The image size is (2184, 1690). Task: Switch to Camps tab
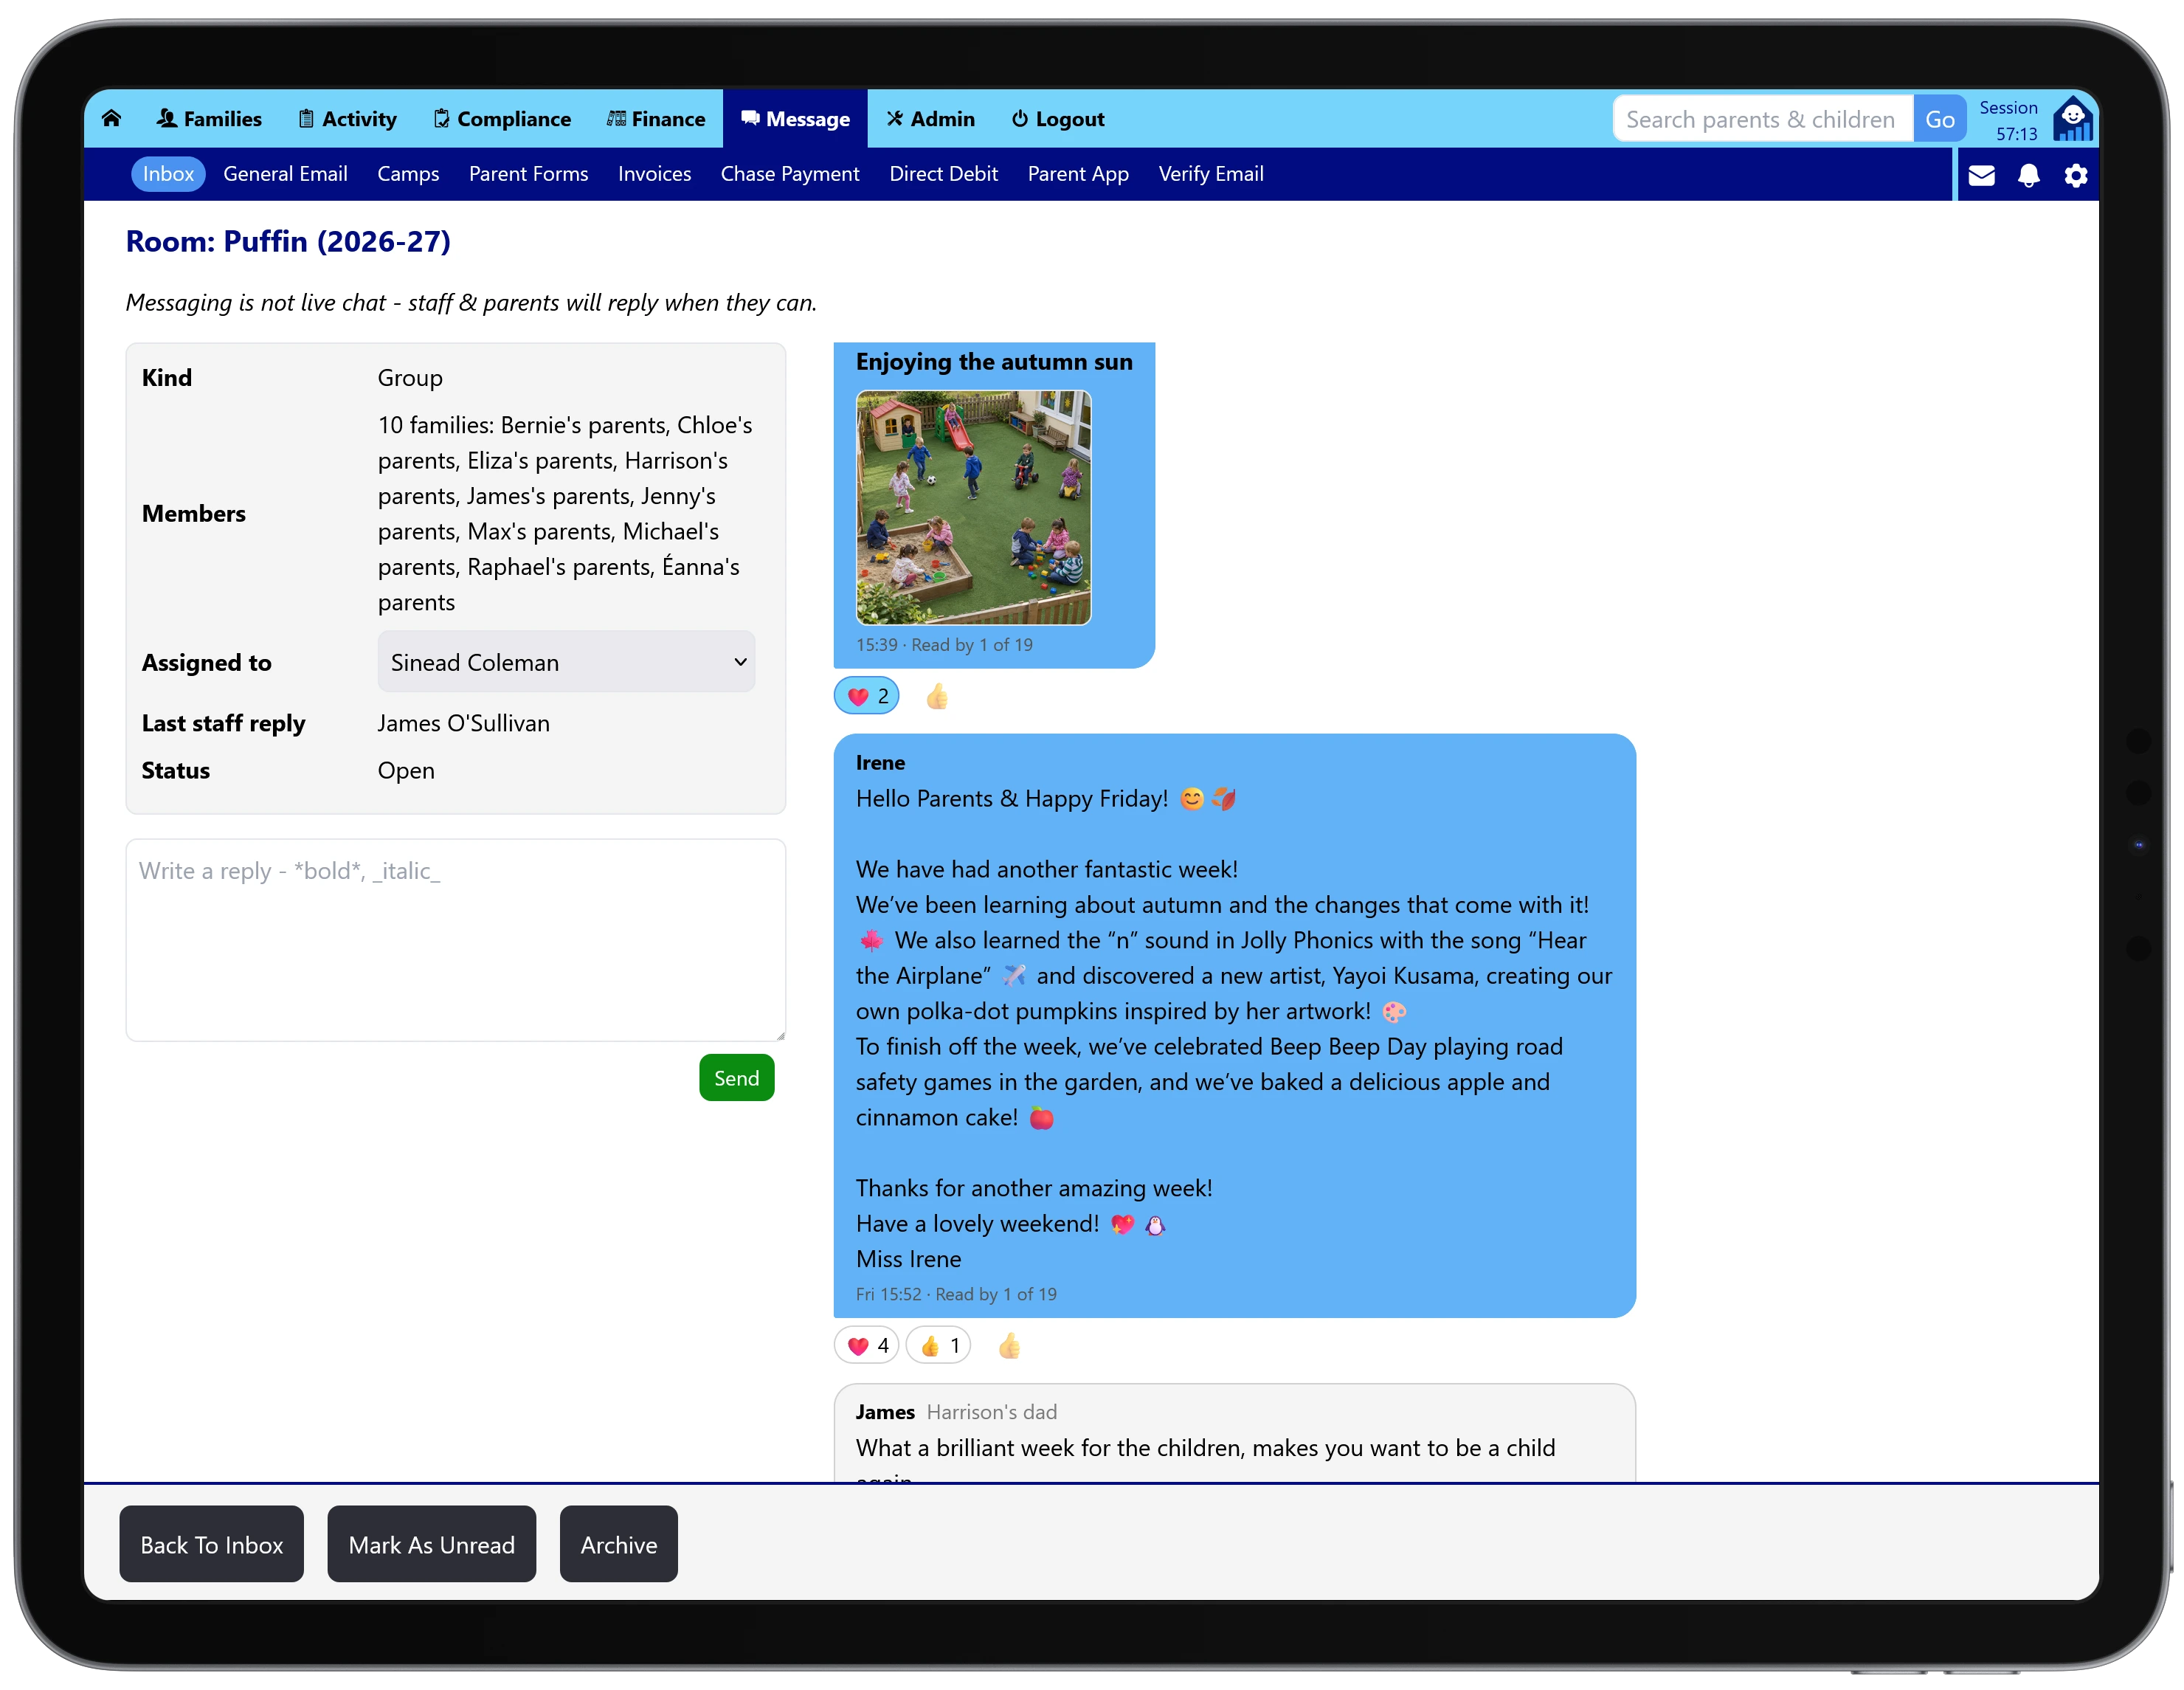tap(408, 174)
